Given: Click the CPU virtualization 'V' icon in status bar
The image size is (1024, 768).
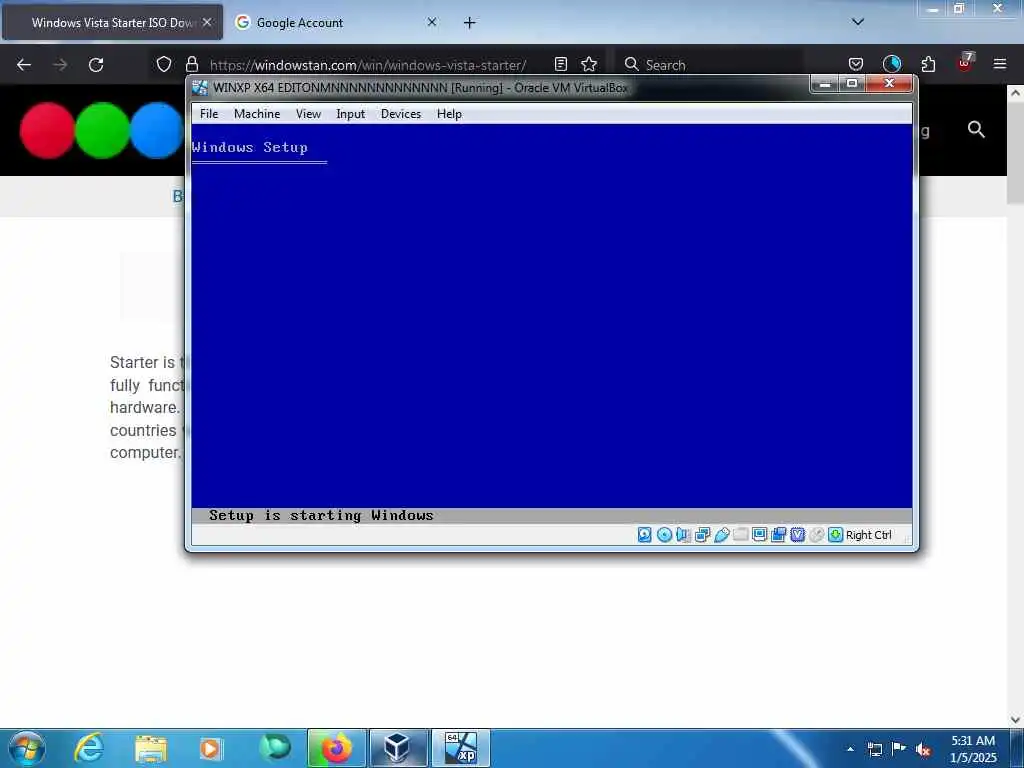Looking at the screenshot, I should click(x=797, y=535).
